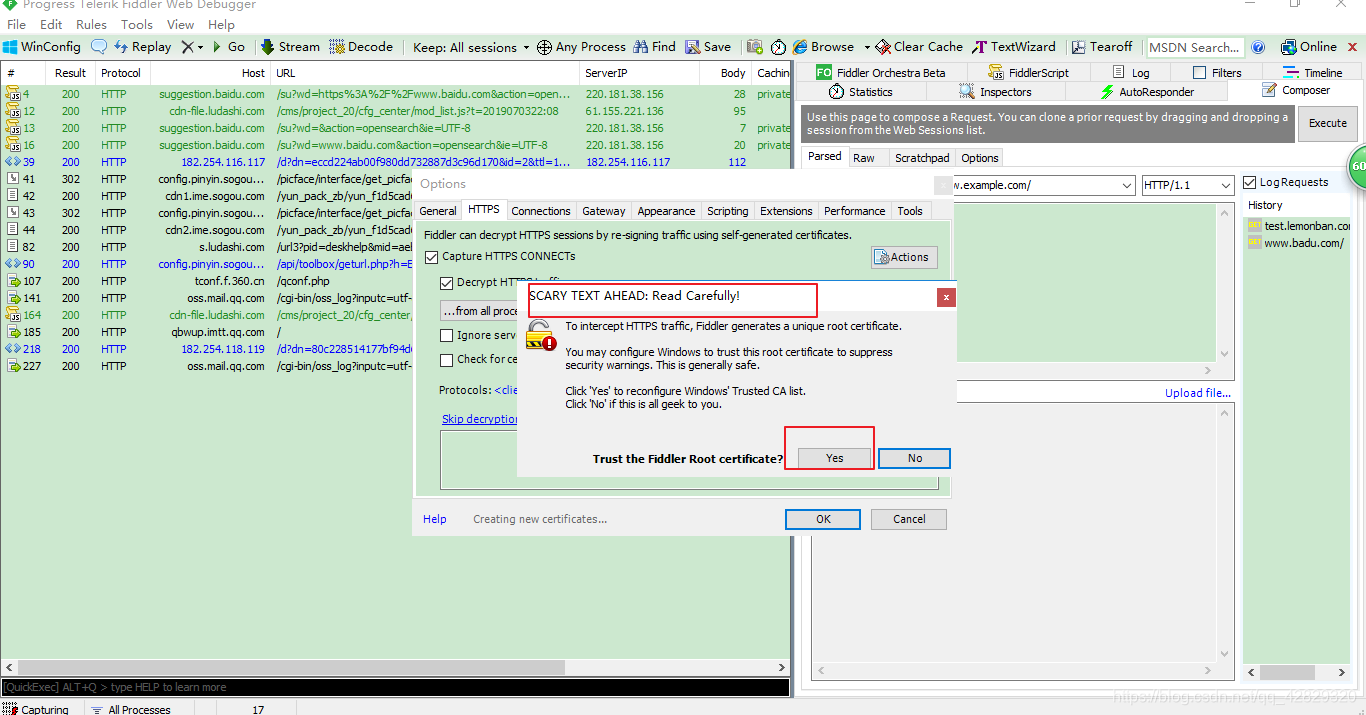Click the Any Process target icon
This screenshot has width=1366, height=715.
(544, 47)
